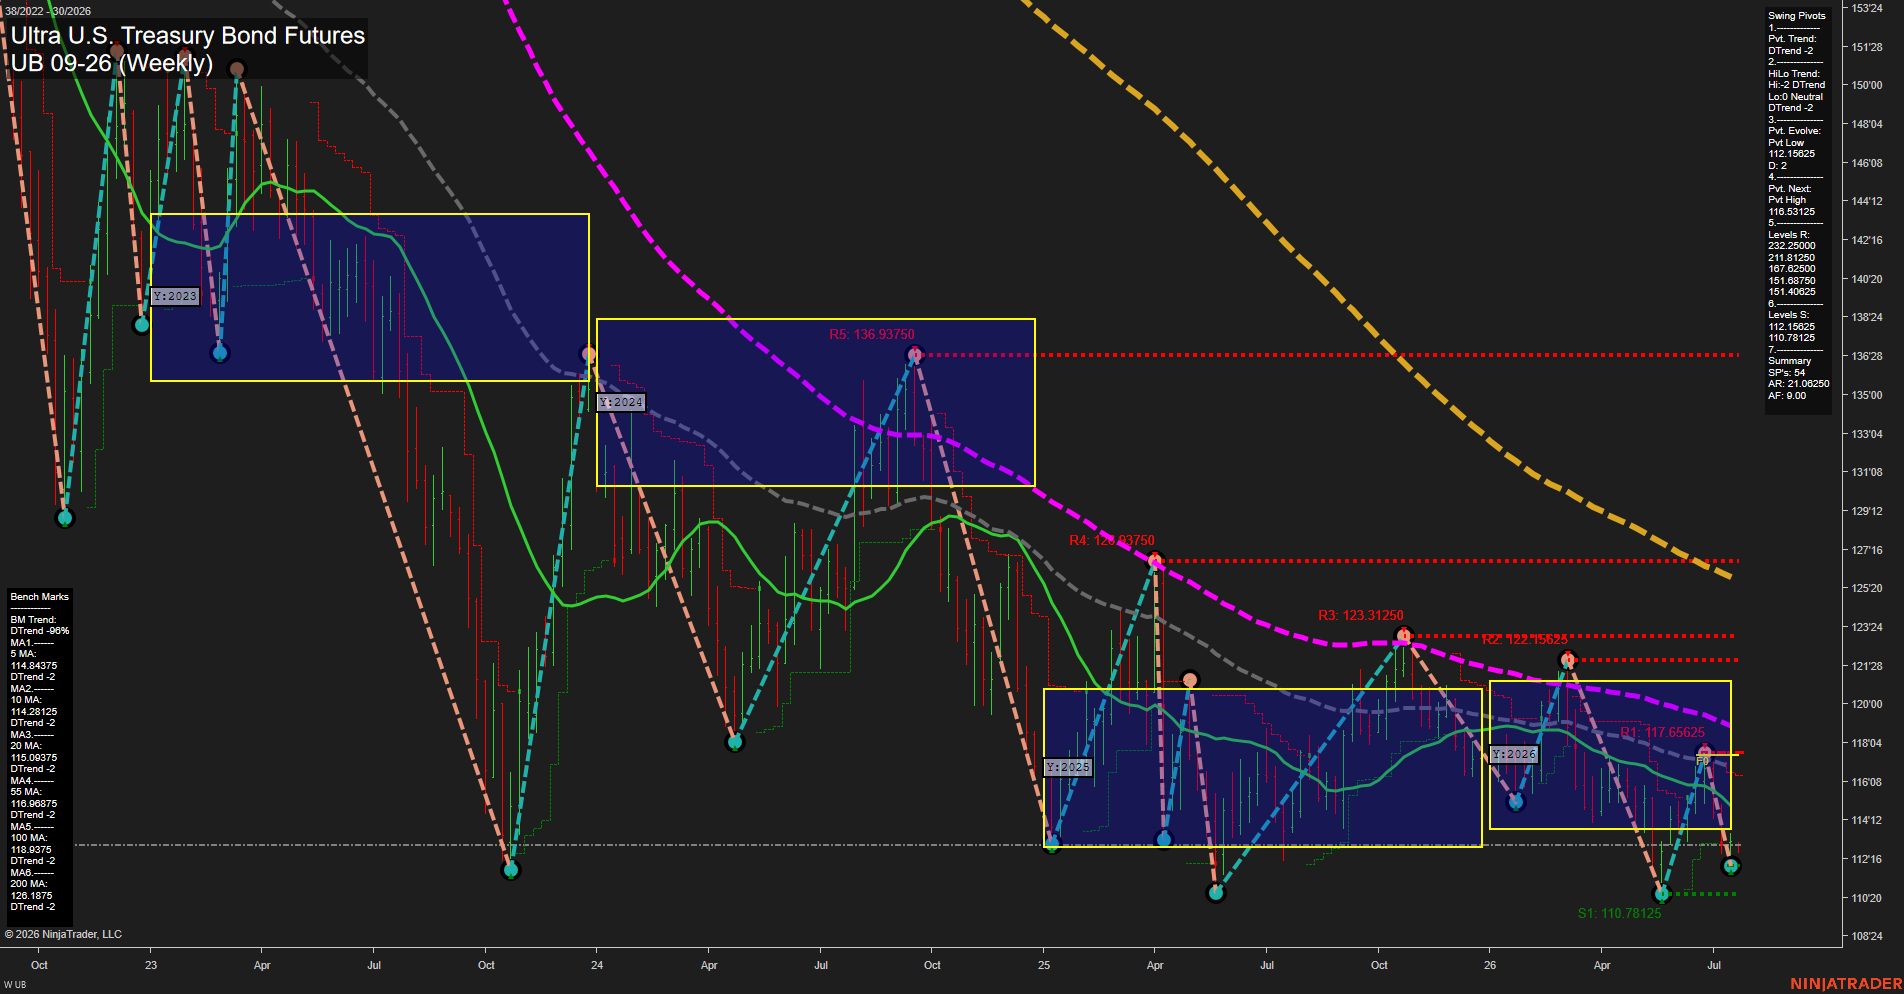The image size is (1904, 994).
Task: Click the 151.40625 resistance level
Action: point(1791,292)
